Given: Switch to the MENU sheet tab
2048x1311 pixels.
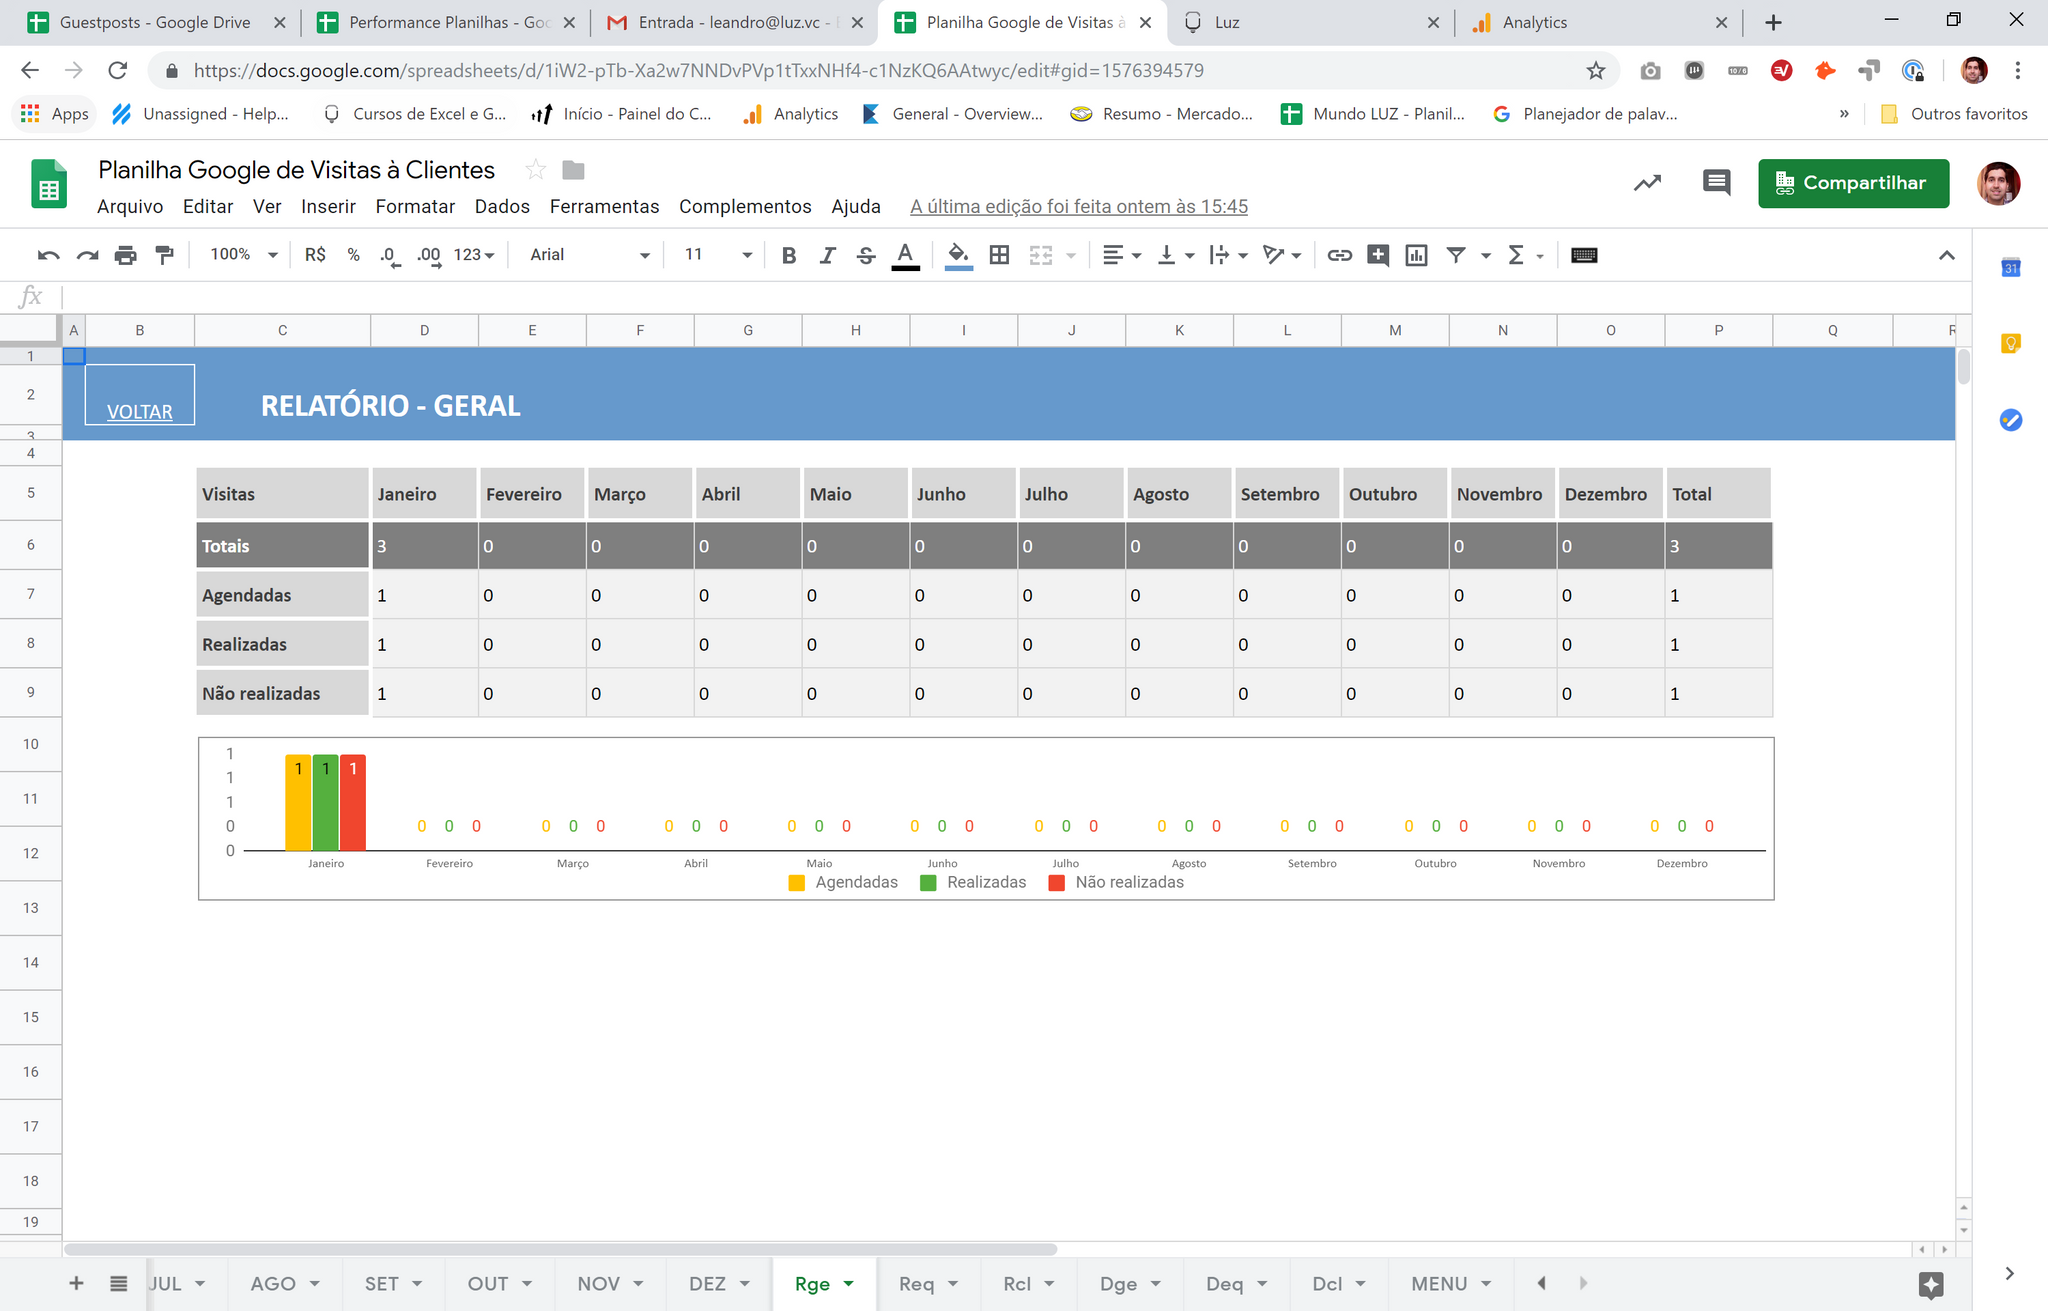Looking at the screenshot, I should click(x=1438, y=1284).
